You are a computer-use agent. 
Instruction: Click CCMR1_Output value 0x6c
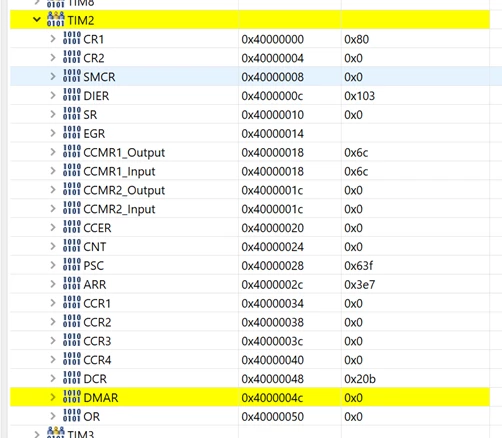click(x=356, y=153)
